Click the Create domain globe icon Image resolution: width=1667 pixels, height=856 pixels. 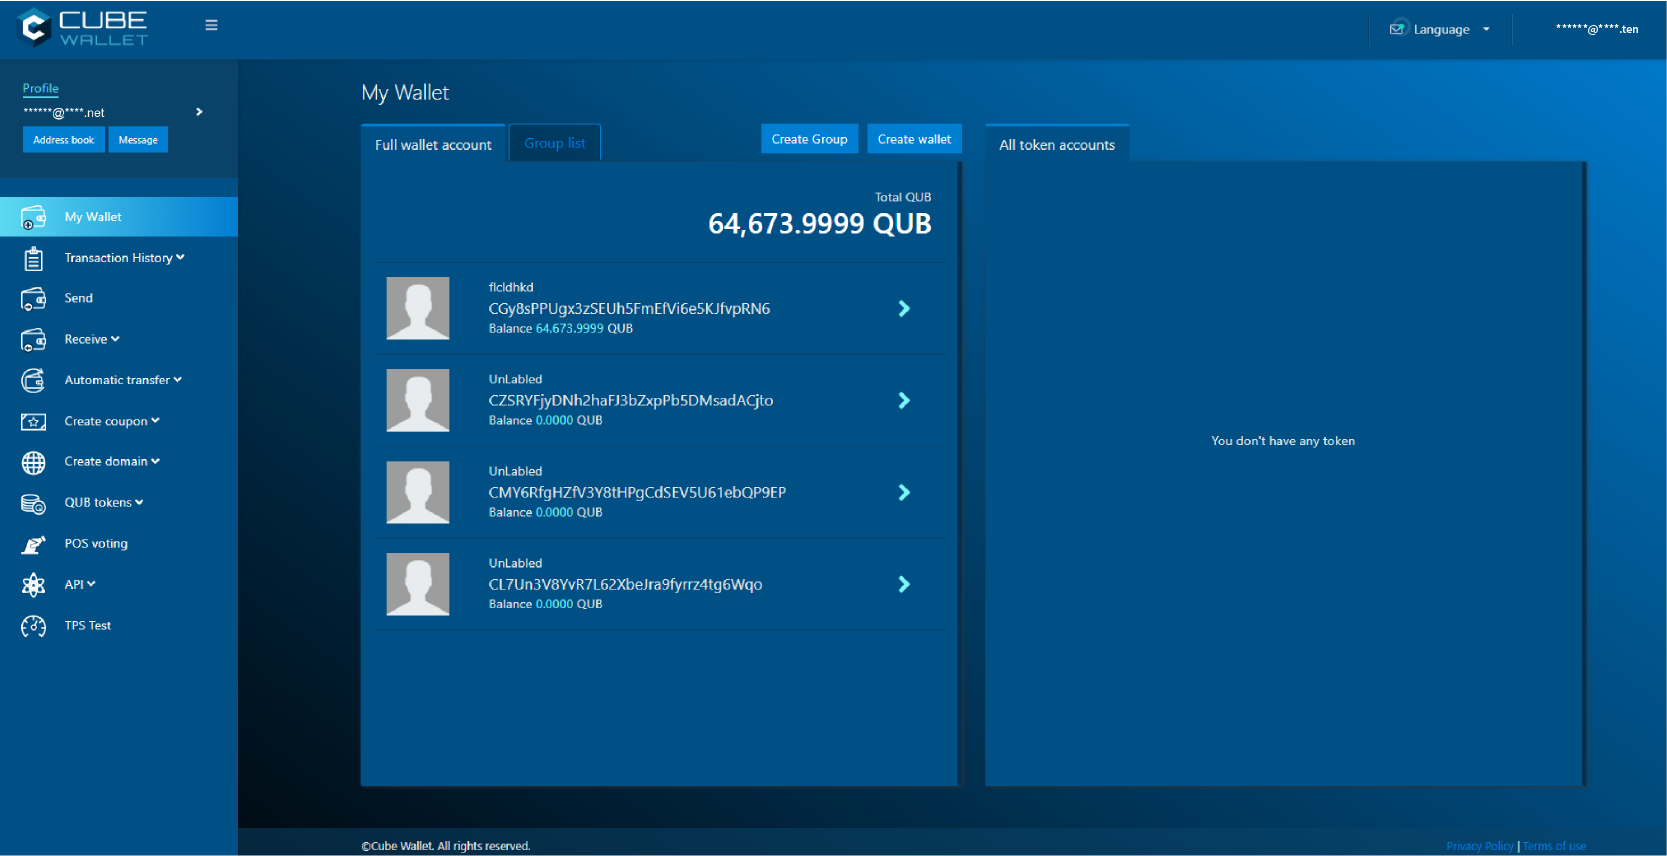click(33, 462)
